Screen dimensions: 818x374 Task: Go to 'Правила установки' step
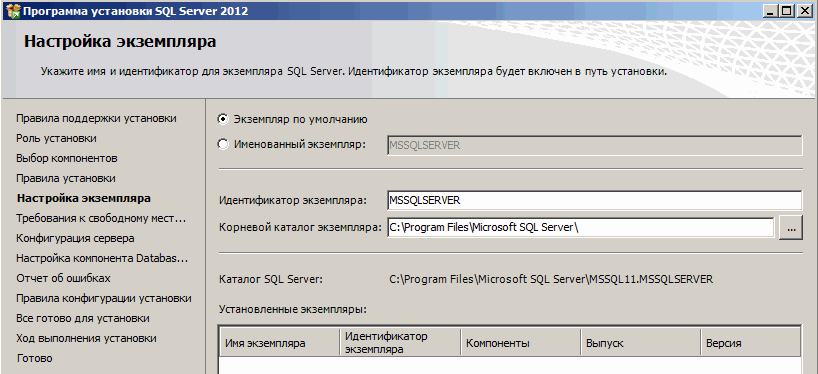[66, 178]
